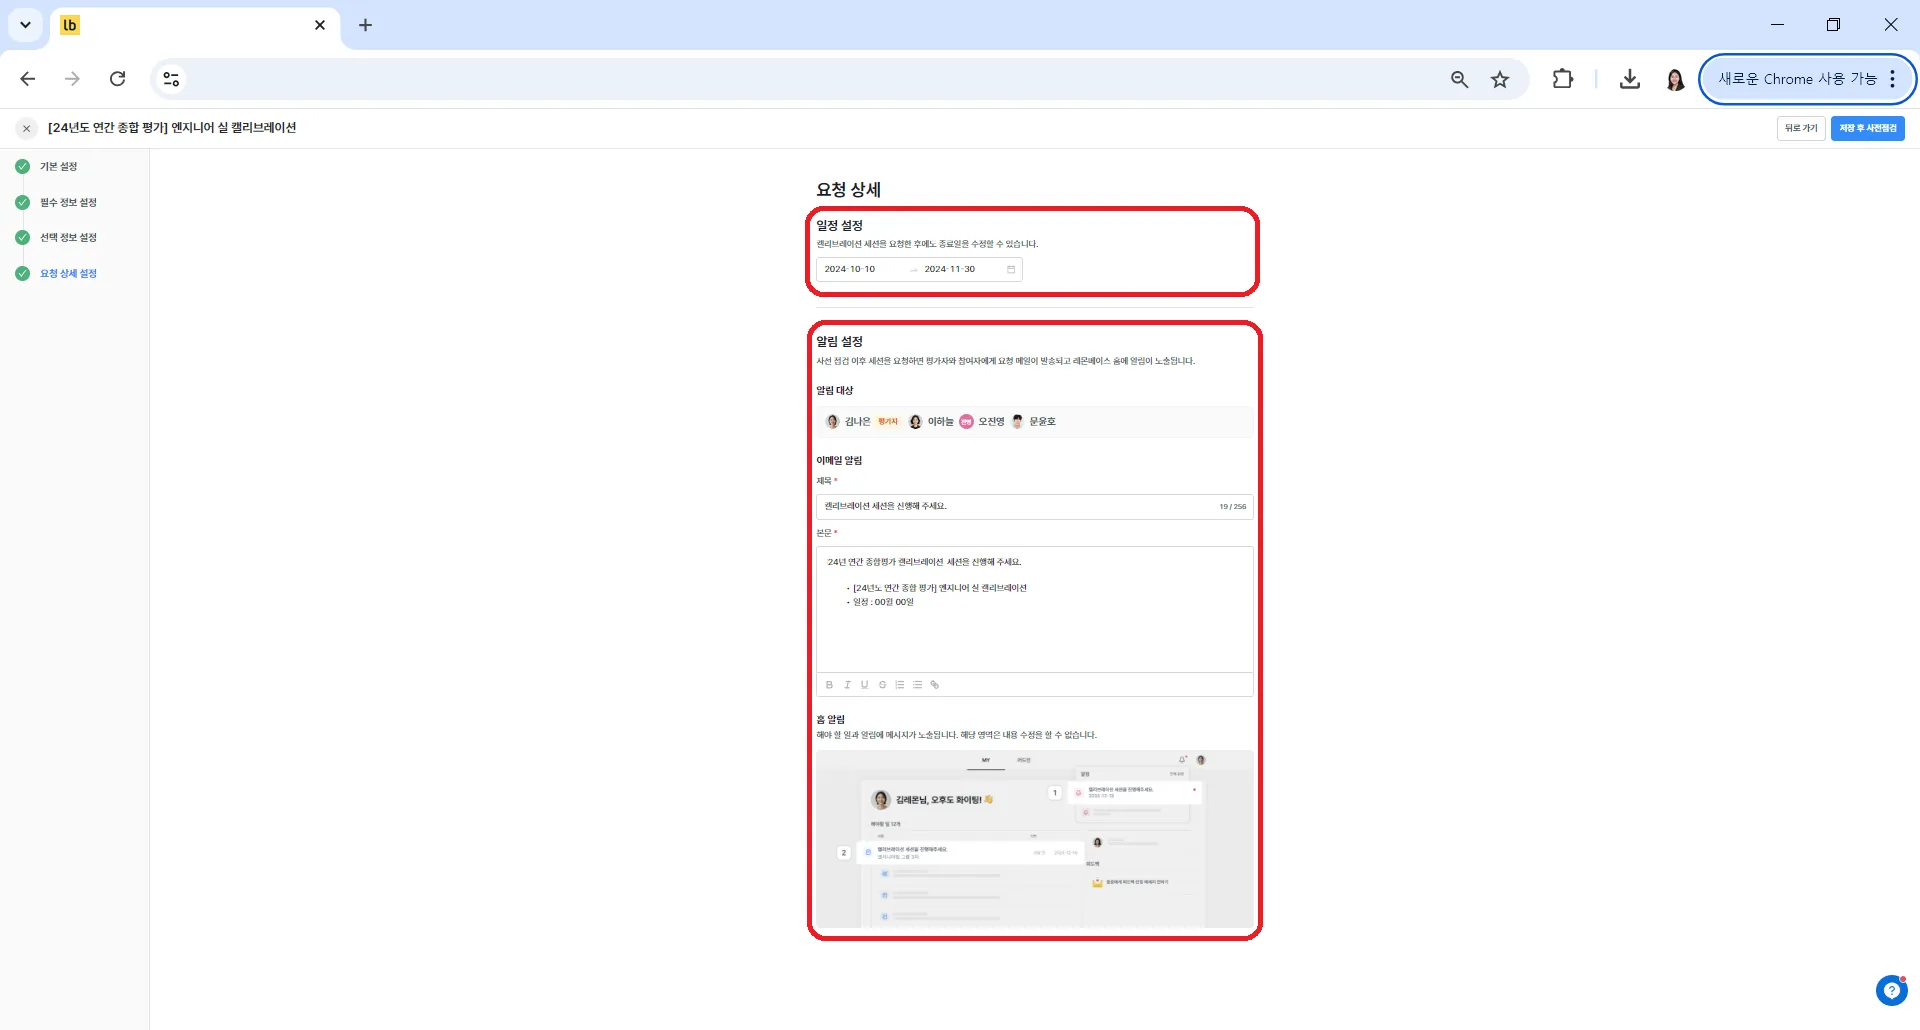Select recipient 오진영 in notification targets
Viewport: 1920px width, 1030px height.
pyautogui.click(x=982, y=422)
